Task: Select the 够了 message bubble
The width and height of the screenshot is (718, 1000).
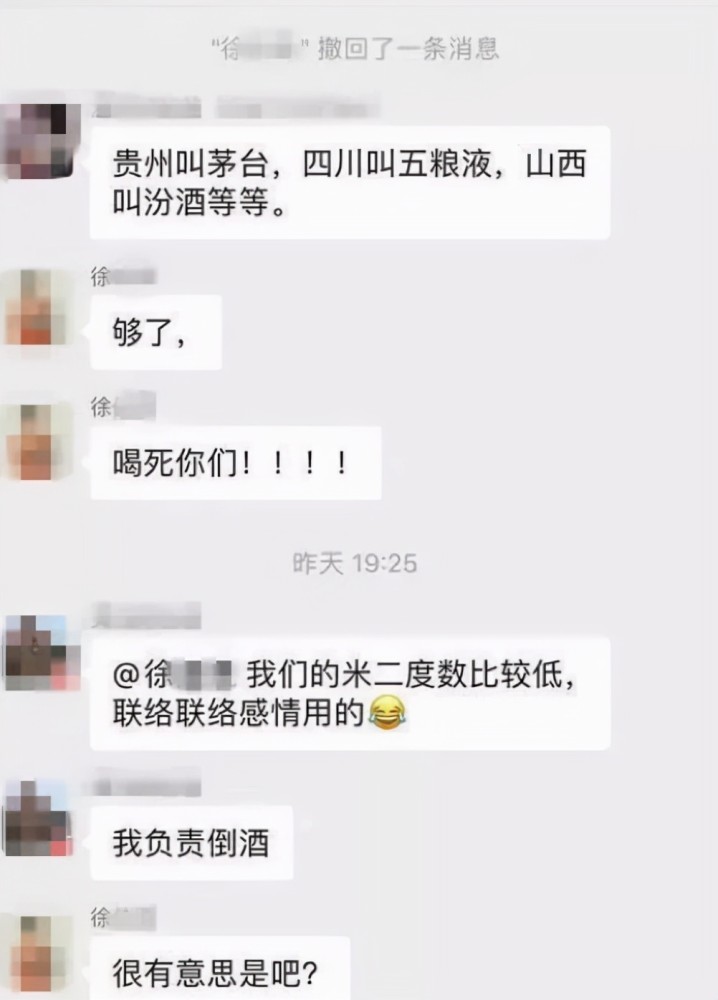Action: [x=156, y=332]
